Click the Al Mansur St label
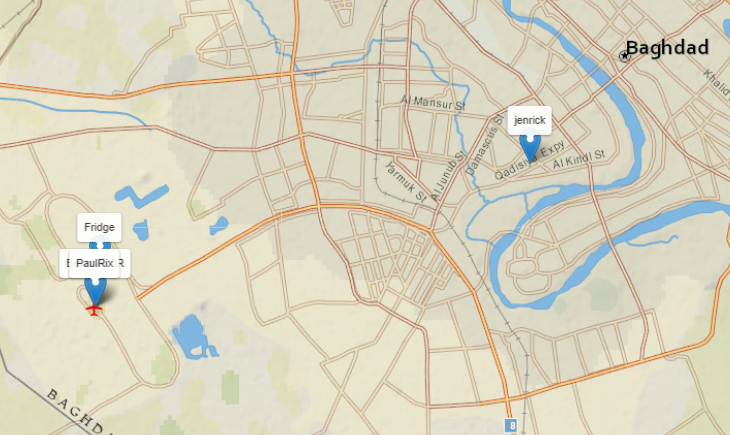 433,102
